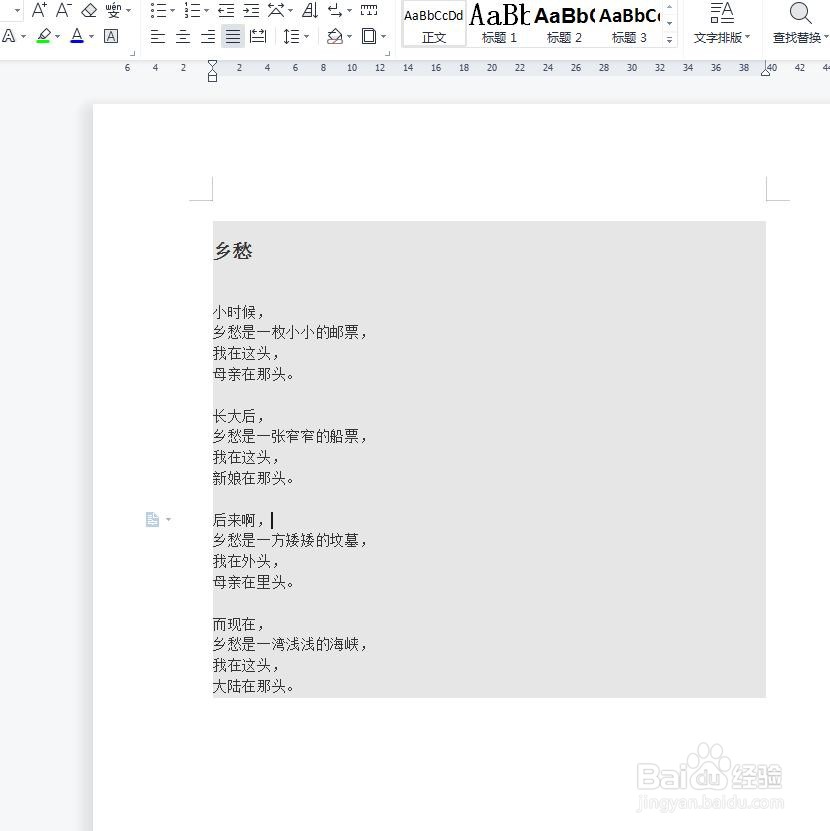
Task: Click left indent square marker on ruler
Action: (213, 78)
